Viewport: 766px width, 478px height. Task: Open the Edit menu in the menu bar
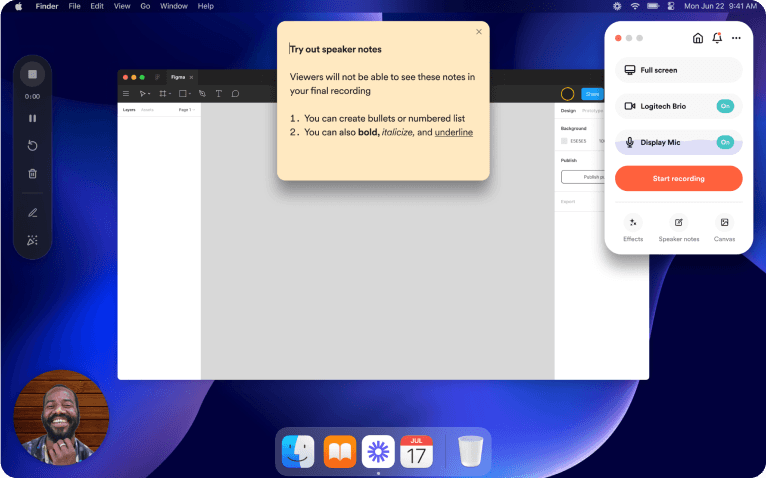[x=97, y=6]
